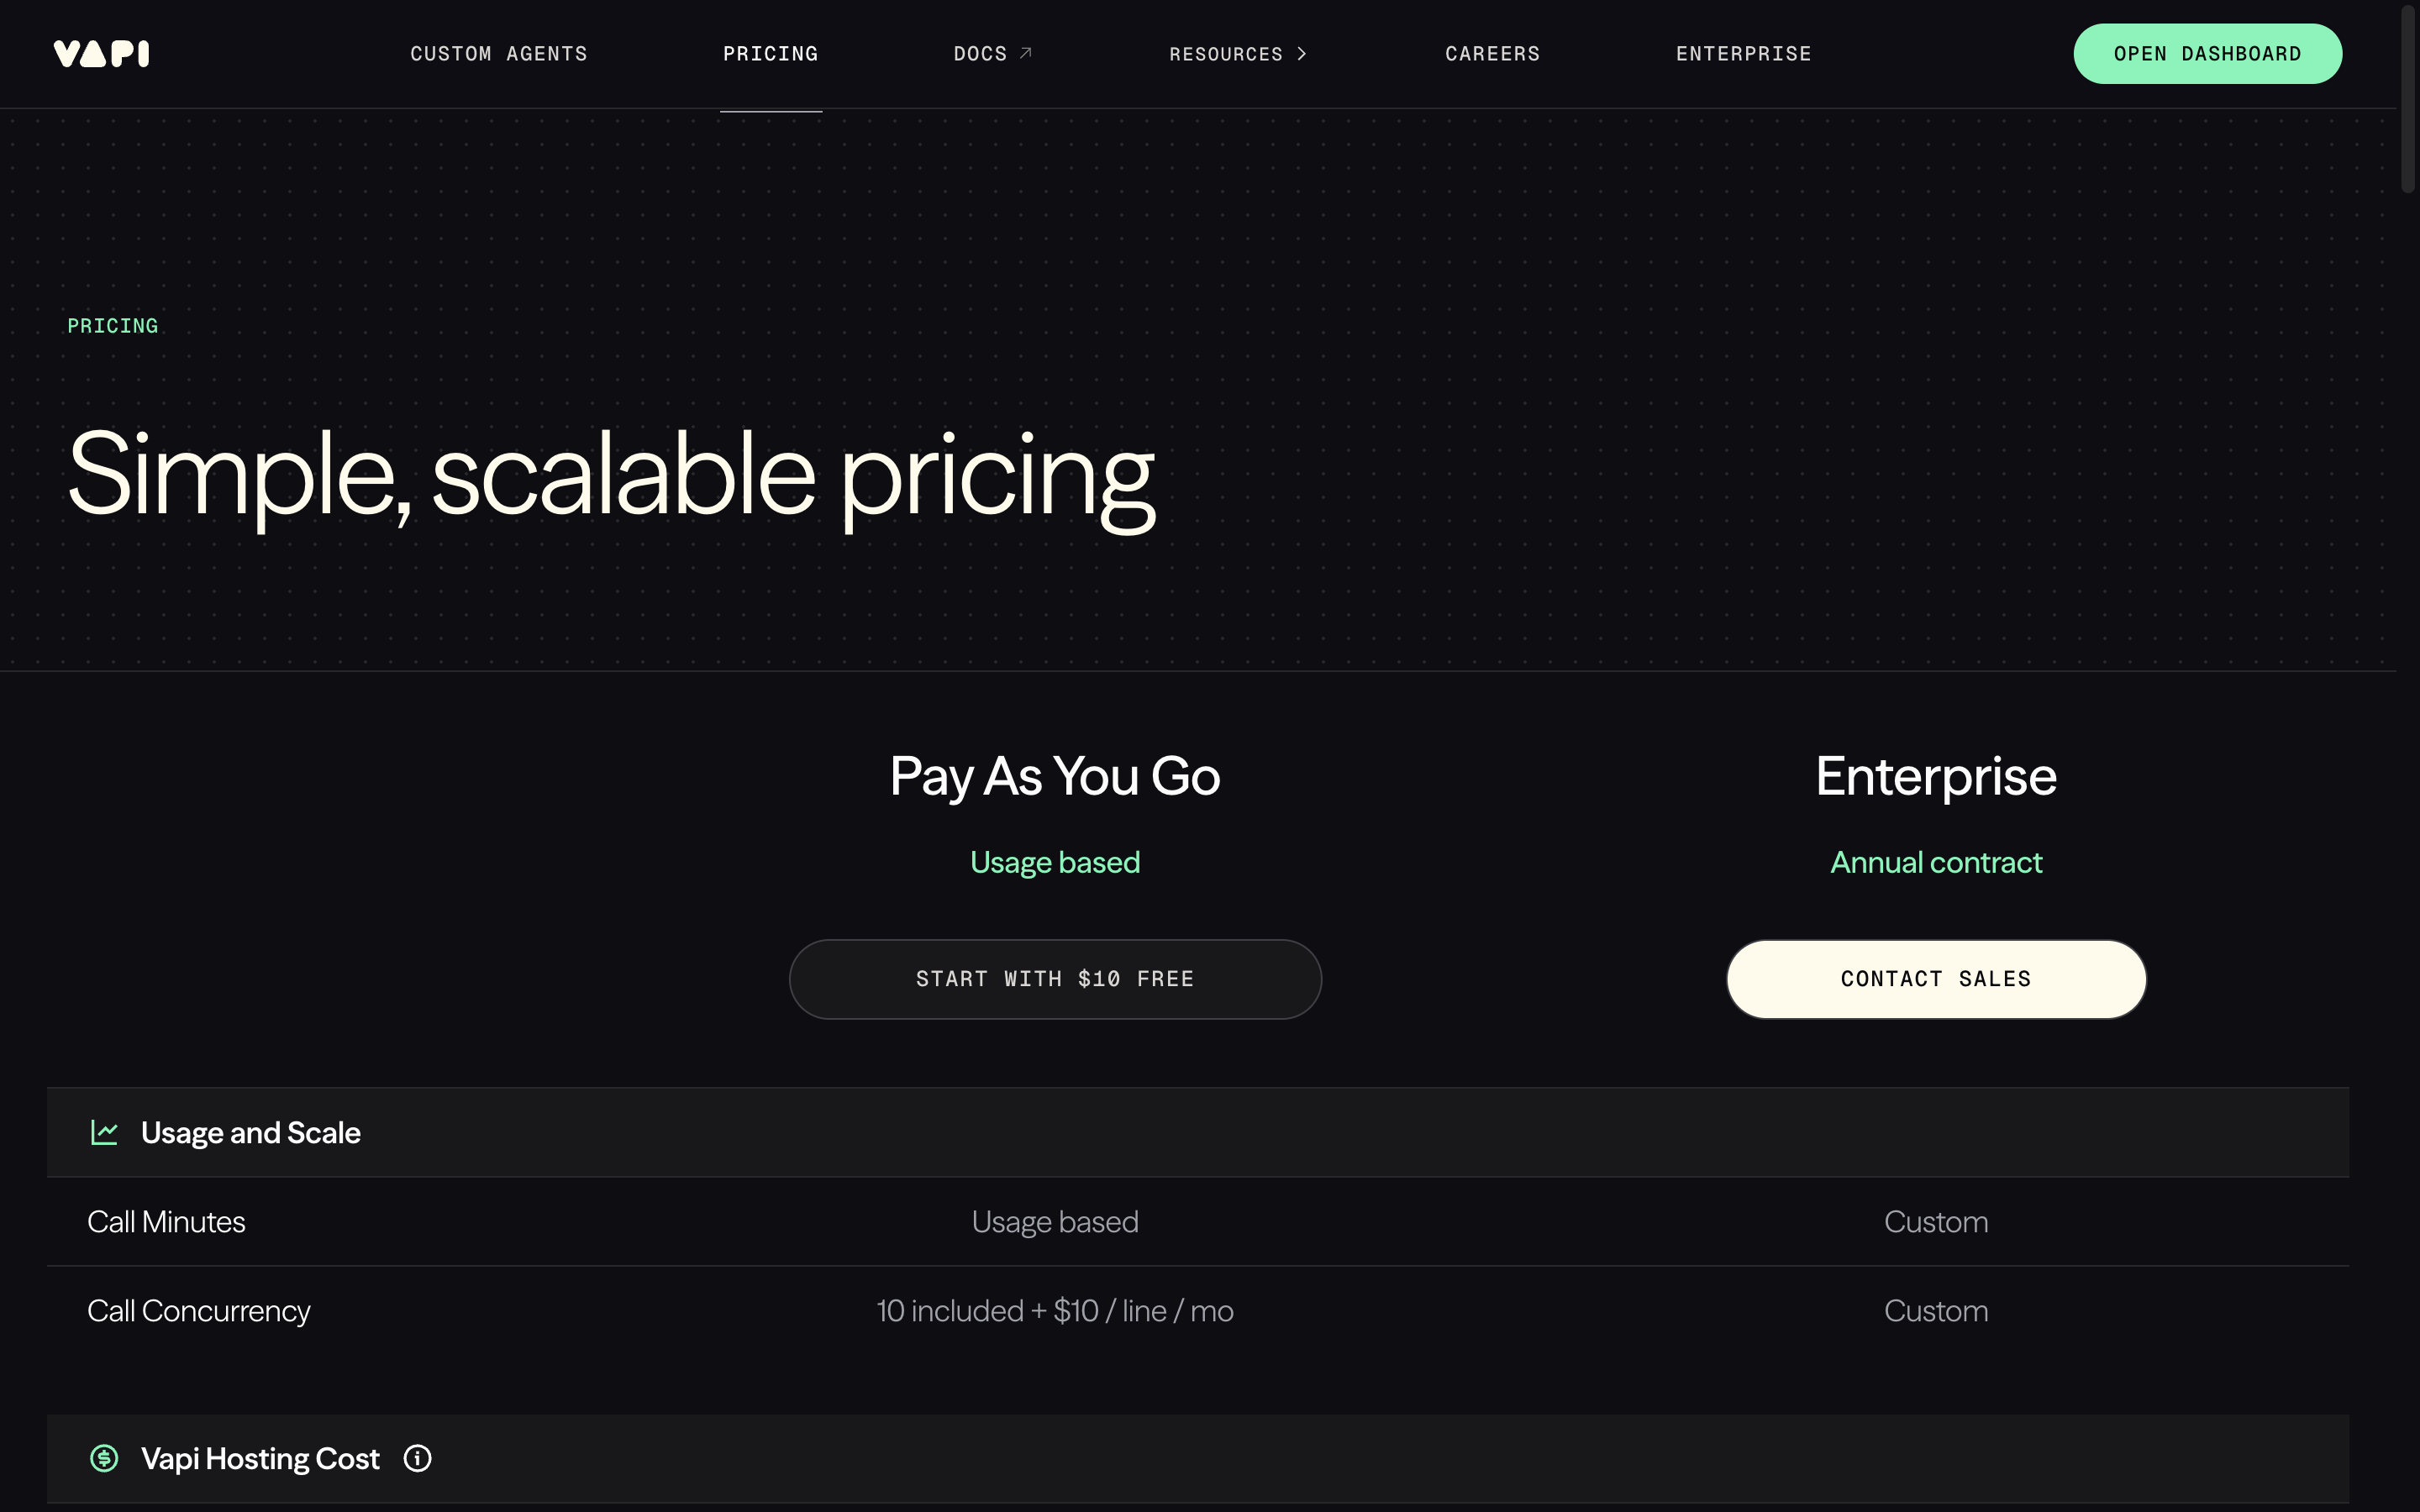Click the dollar icon beside Vapi Hosting Cost
The width and height of the screenshot is (2420, 1512).
click(x=104, y=1458)
